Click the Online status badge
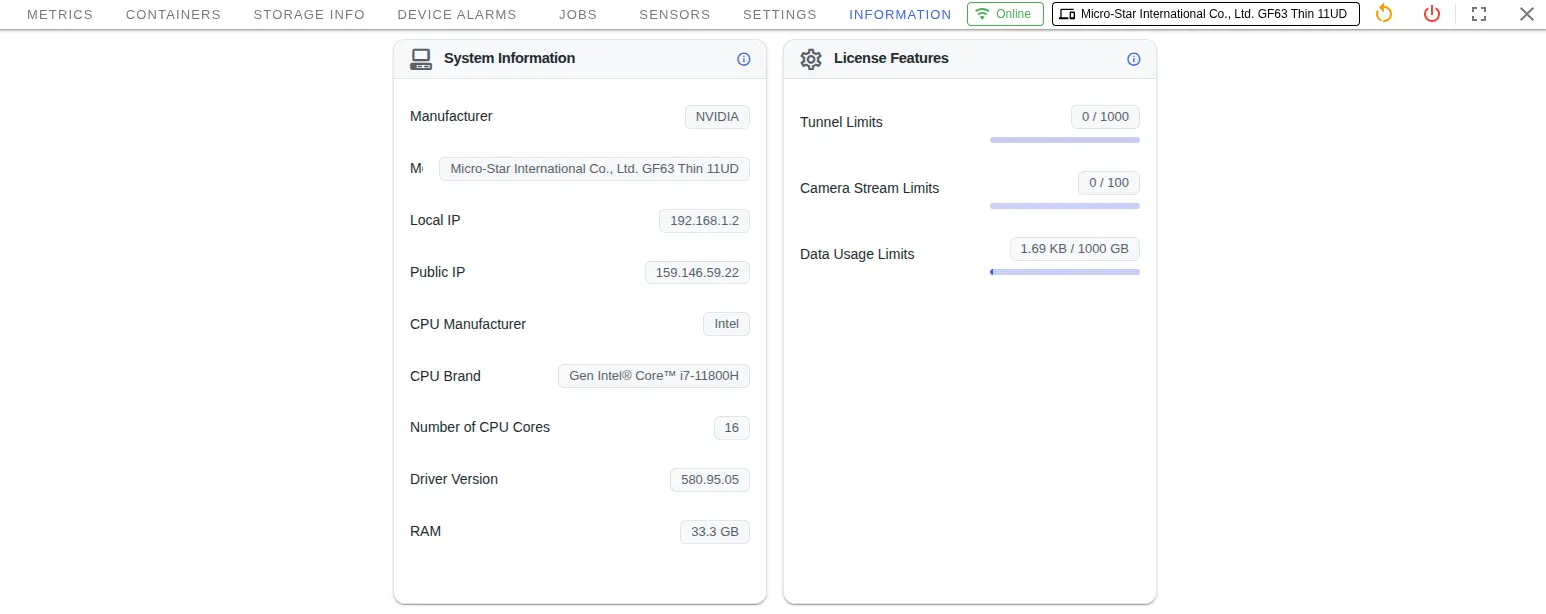The width and height of the screenshot is (1546, 614). tap(1005, 14)
